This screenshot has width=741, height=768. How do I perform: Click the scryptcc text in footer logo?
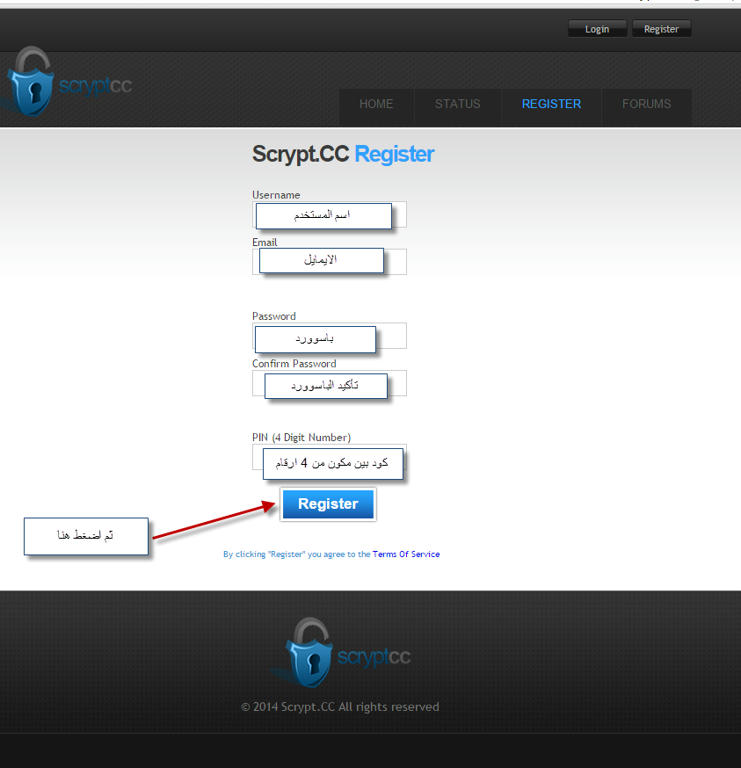tap(374, 657)
